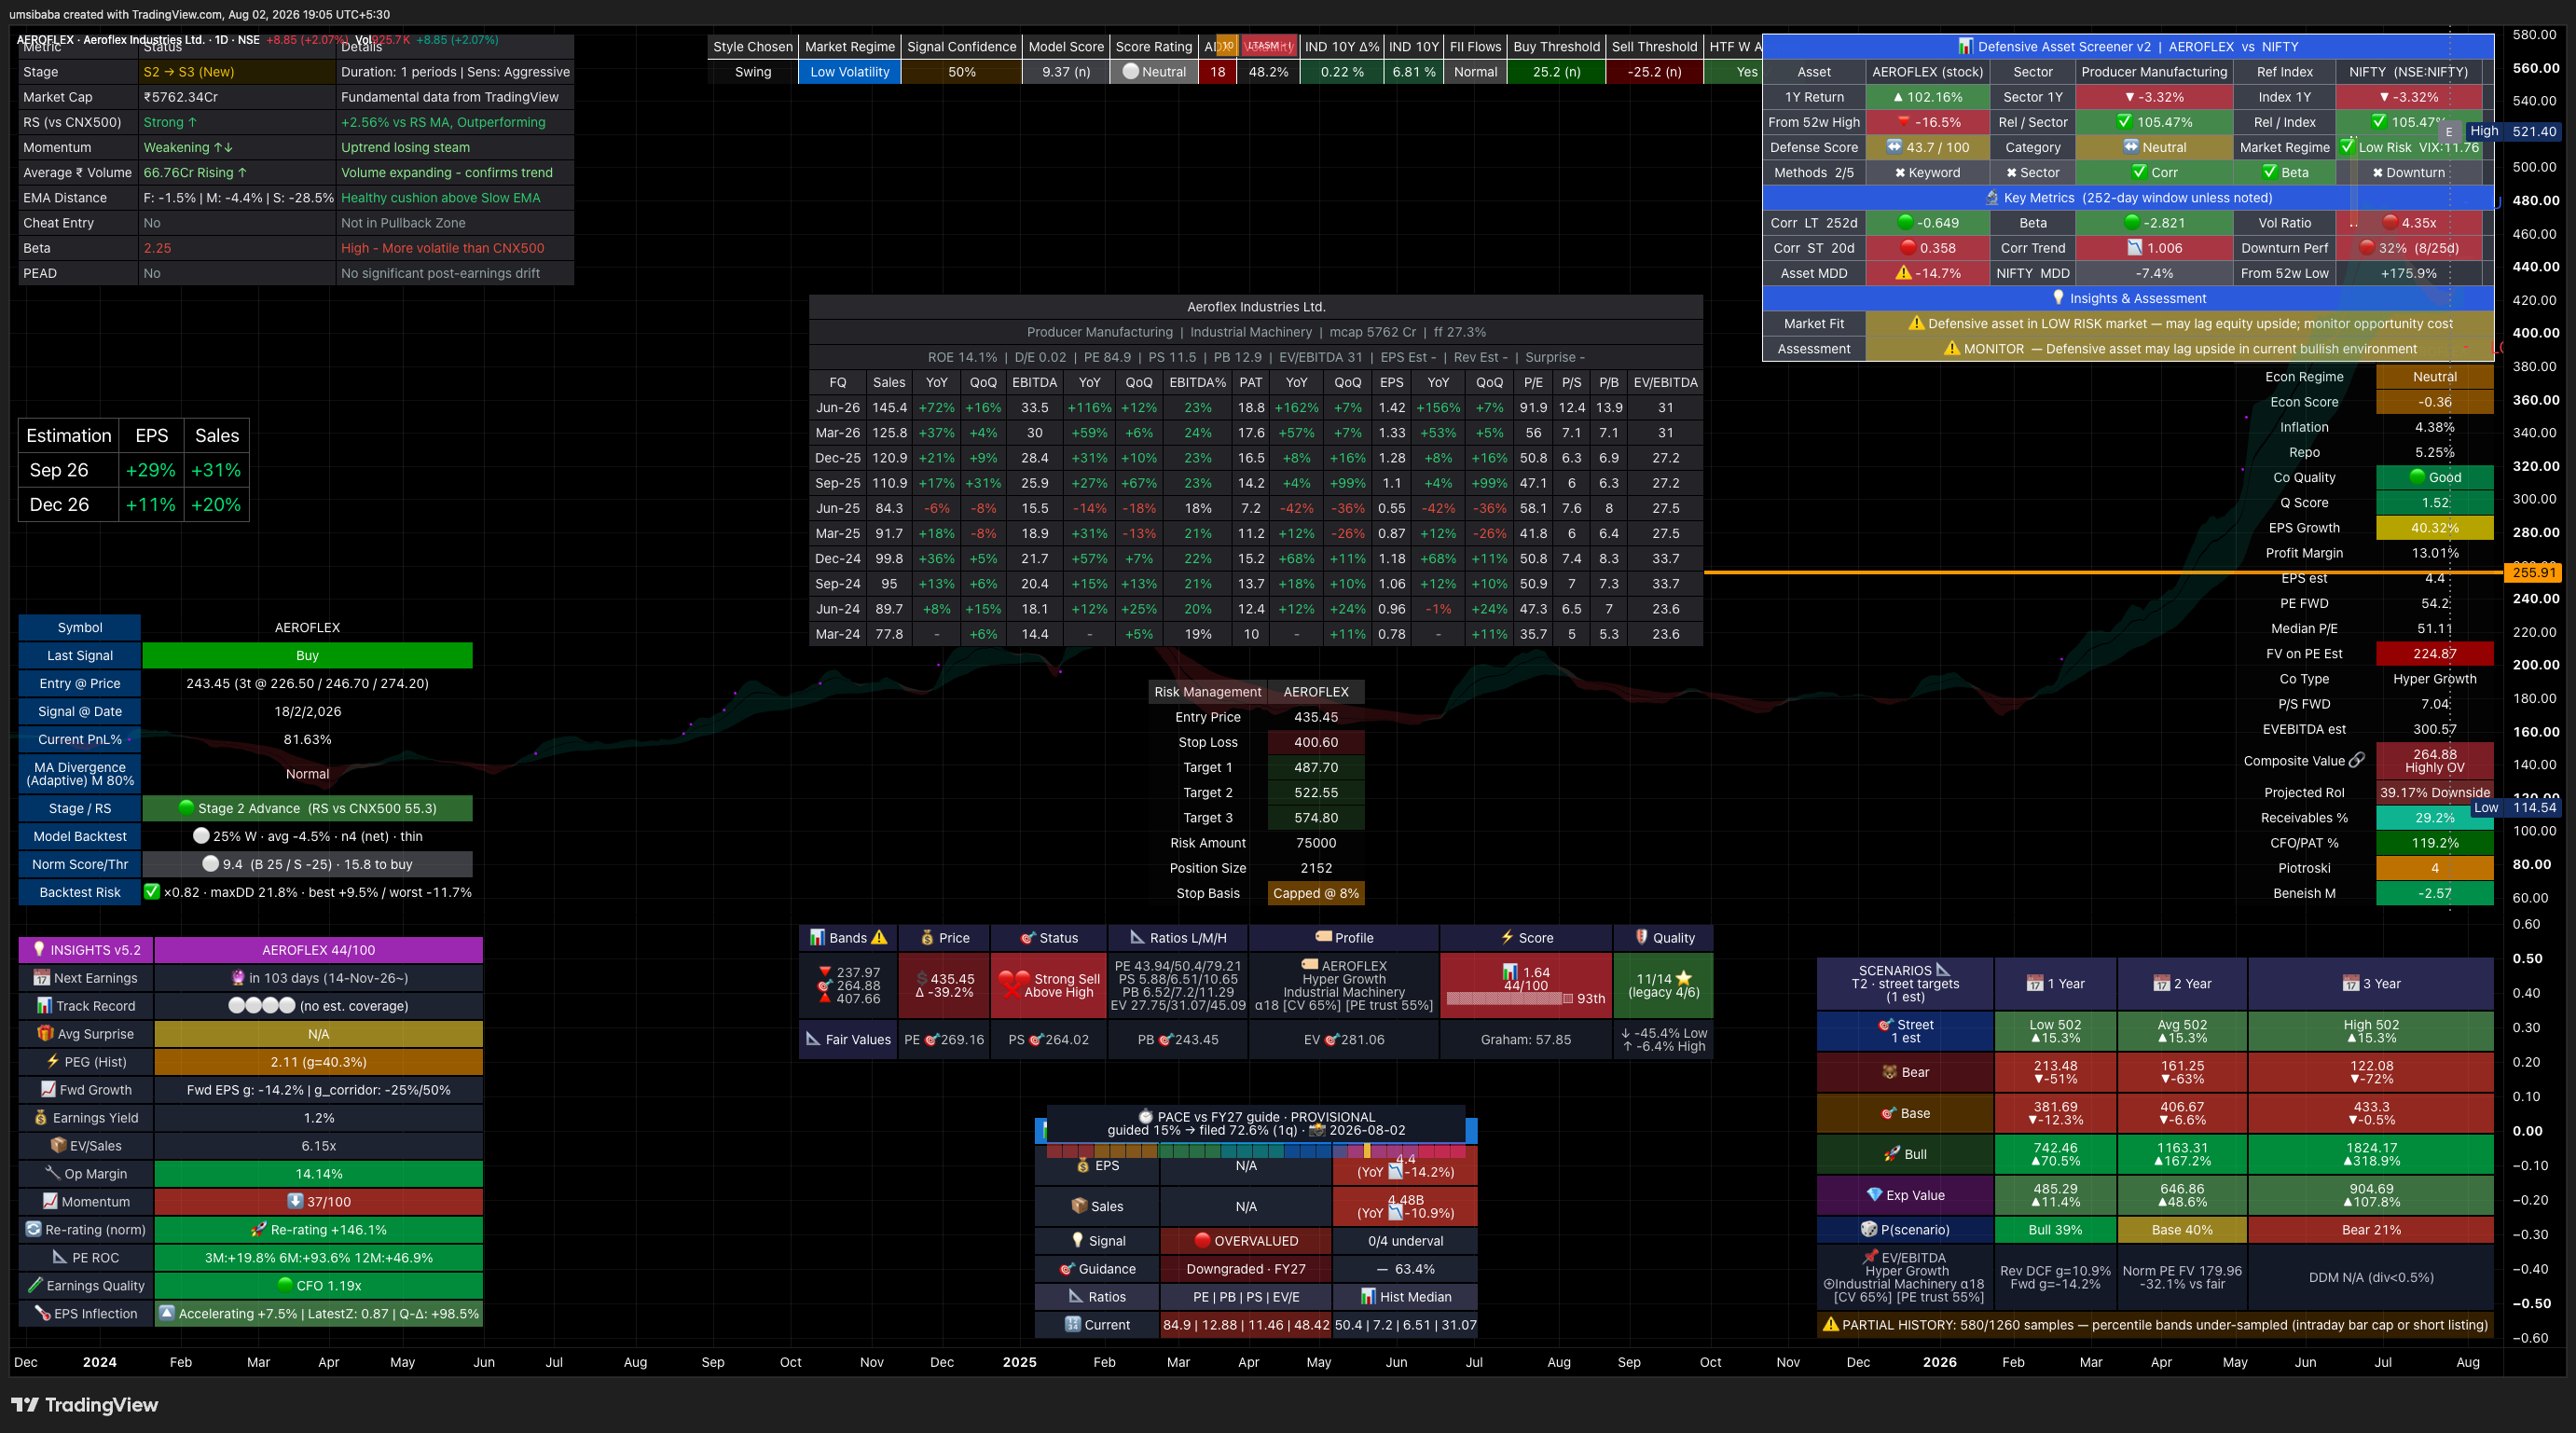Click the Target 3 value '574.80'
This screenshot has height=1433, width=2576.
click(x=1316, y=817)
